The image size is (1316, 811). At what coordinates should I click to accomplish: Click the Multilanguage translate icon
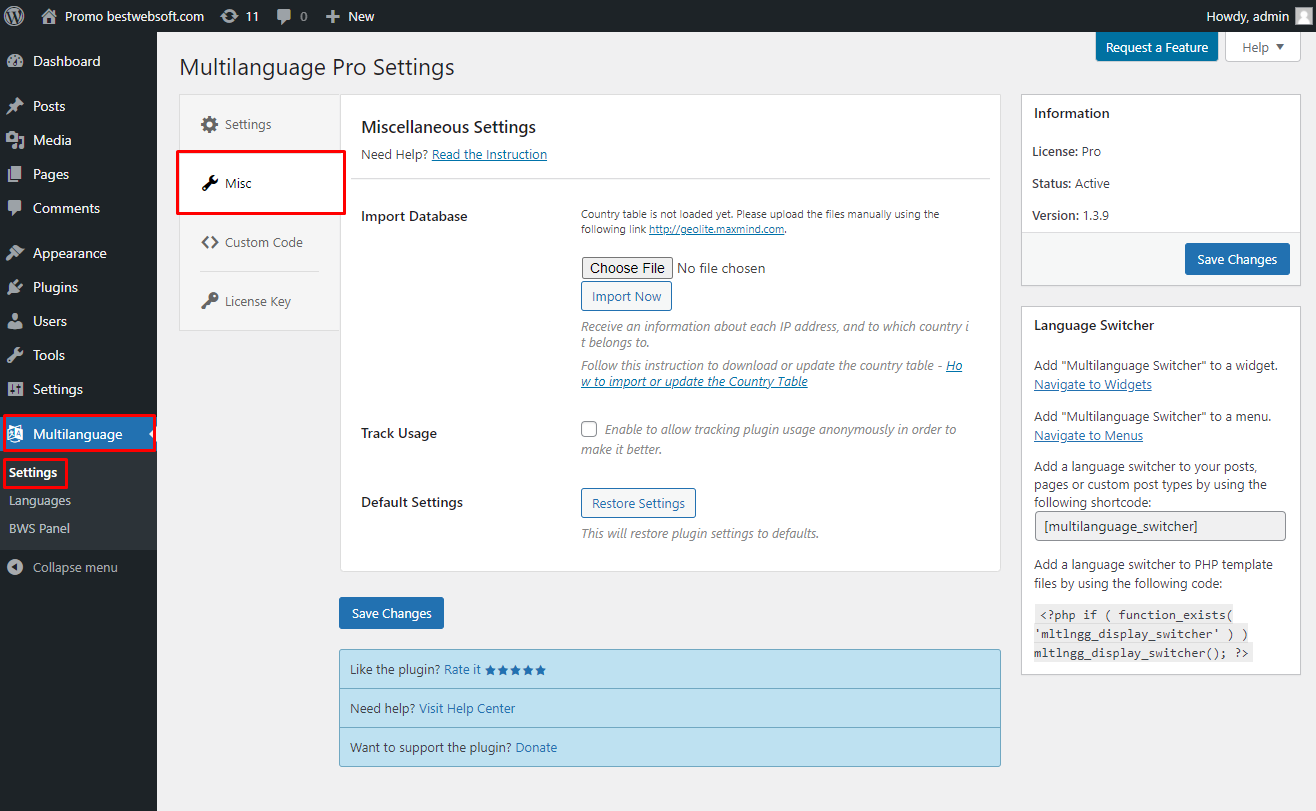15,434
